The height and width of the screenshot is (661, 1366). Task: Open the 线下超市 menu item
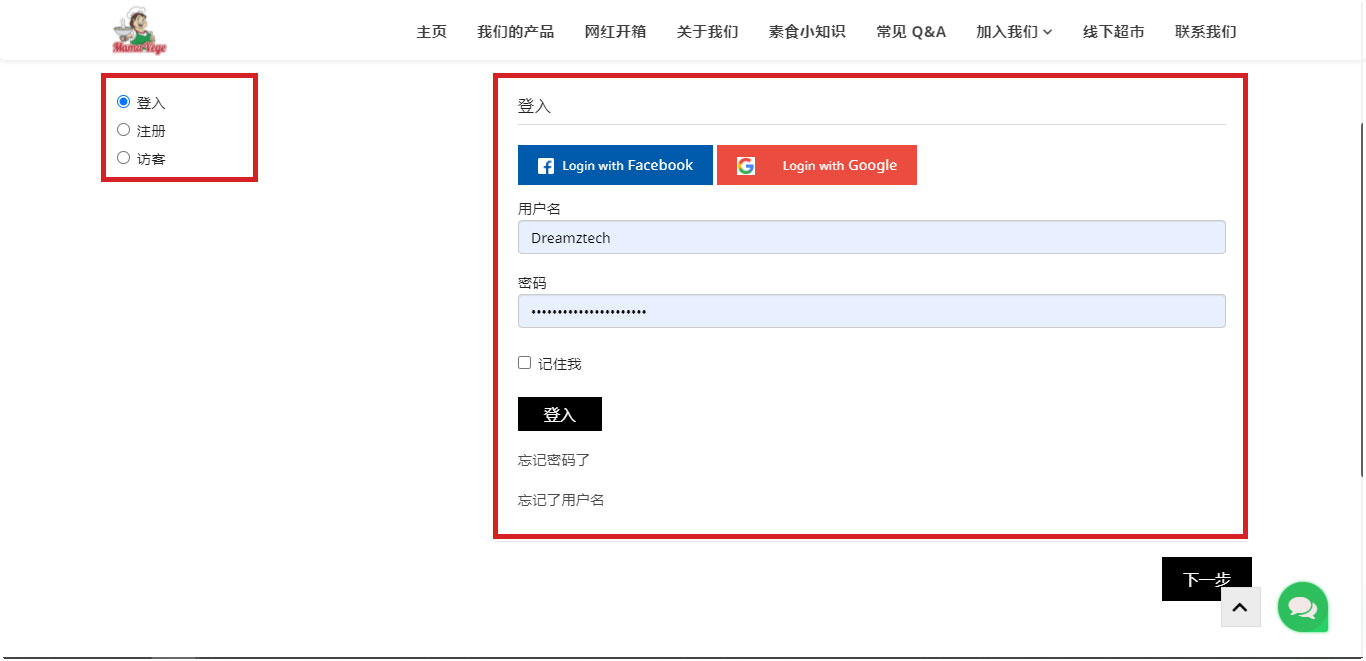(x=1113, y=32)
